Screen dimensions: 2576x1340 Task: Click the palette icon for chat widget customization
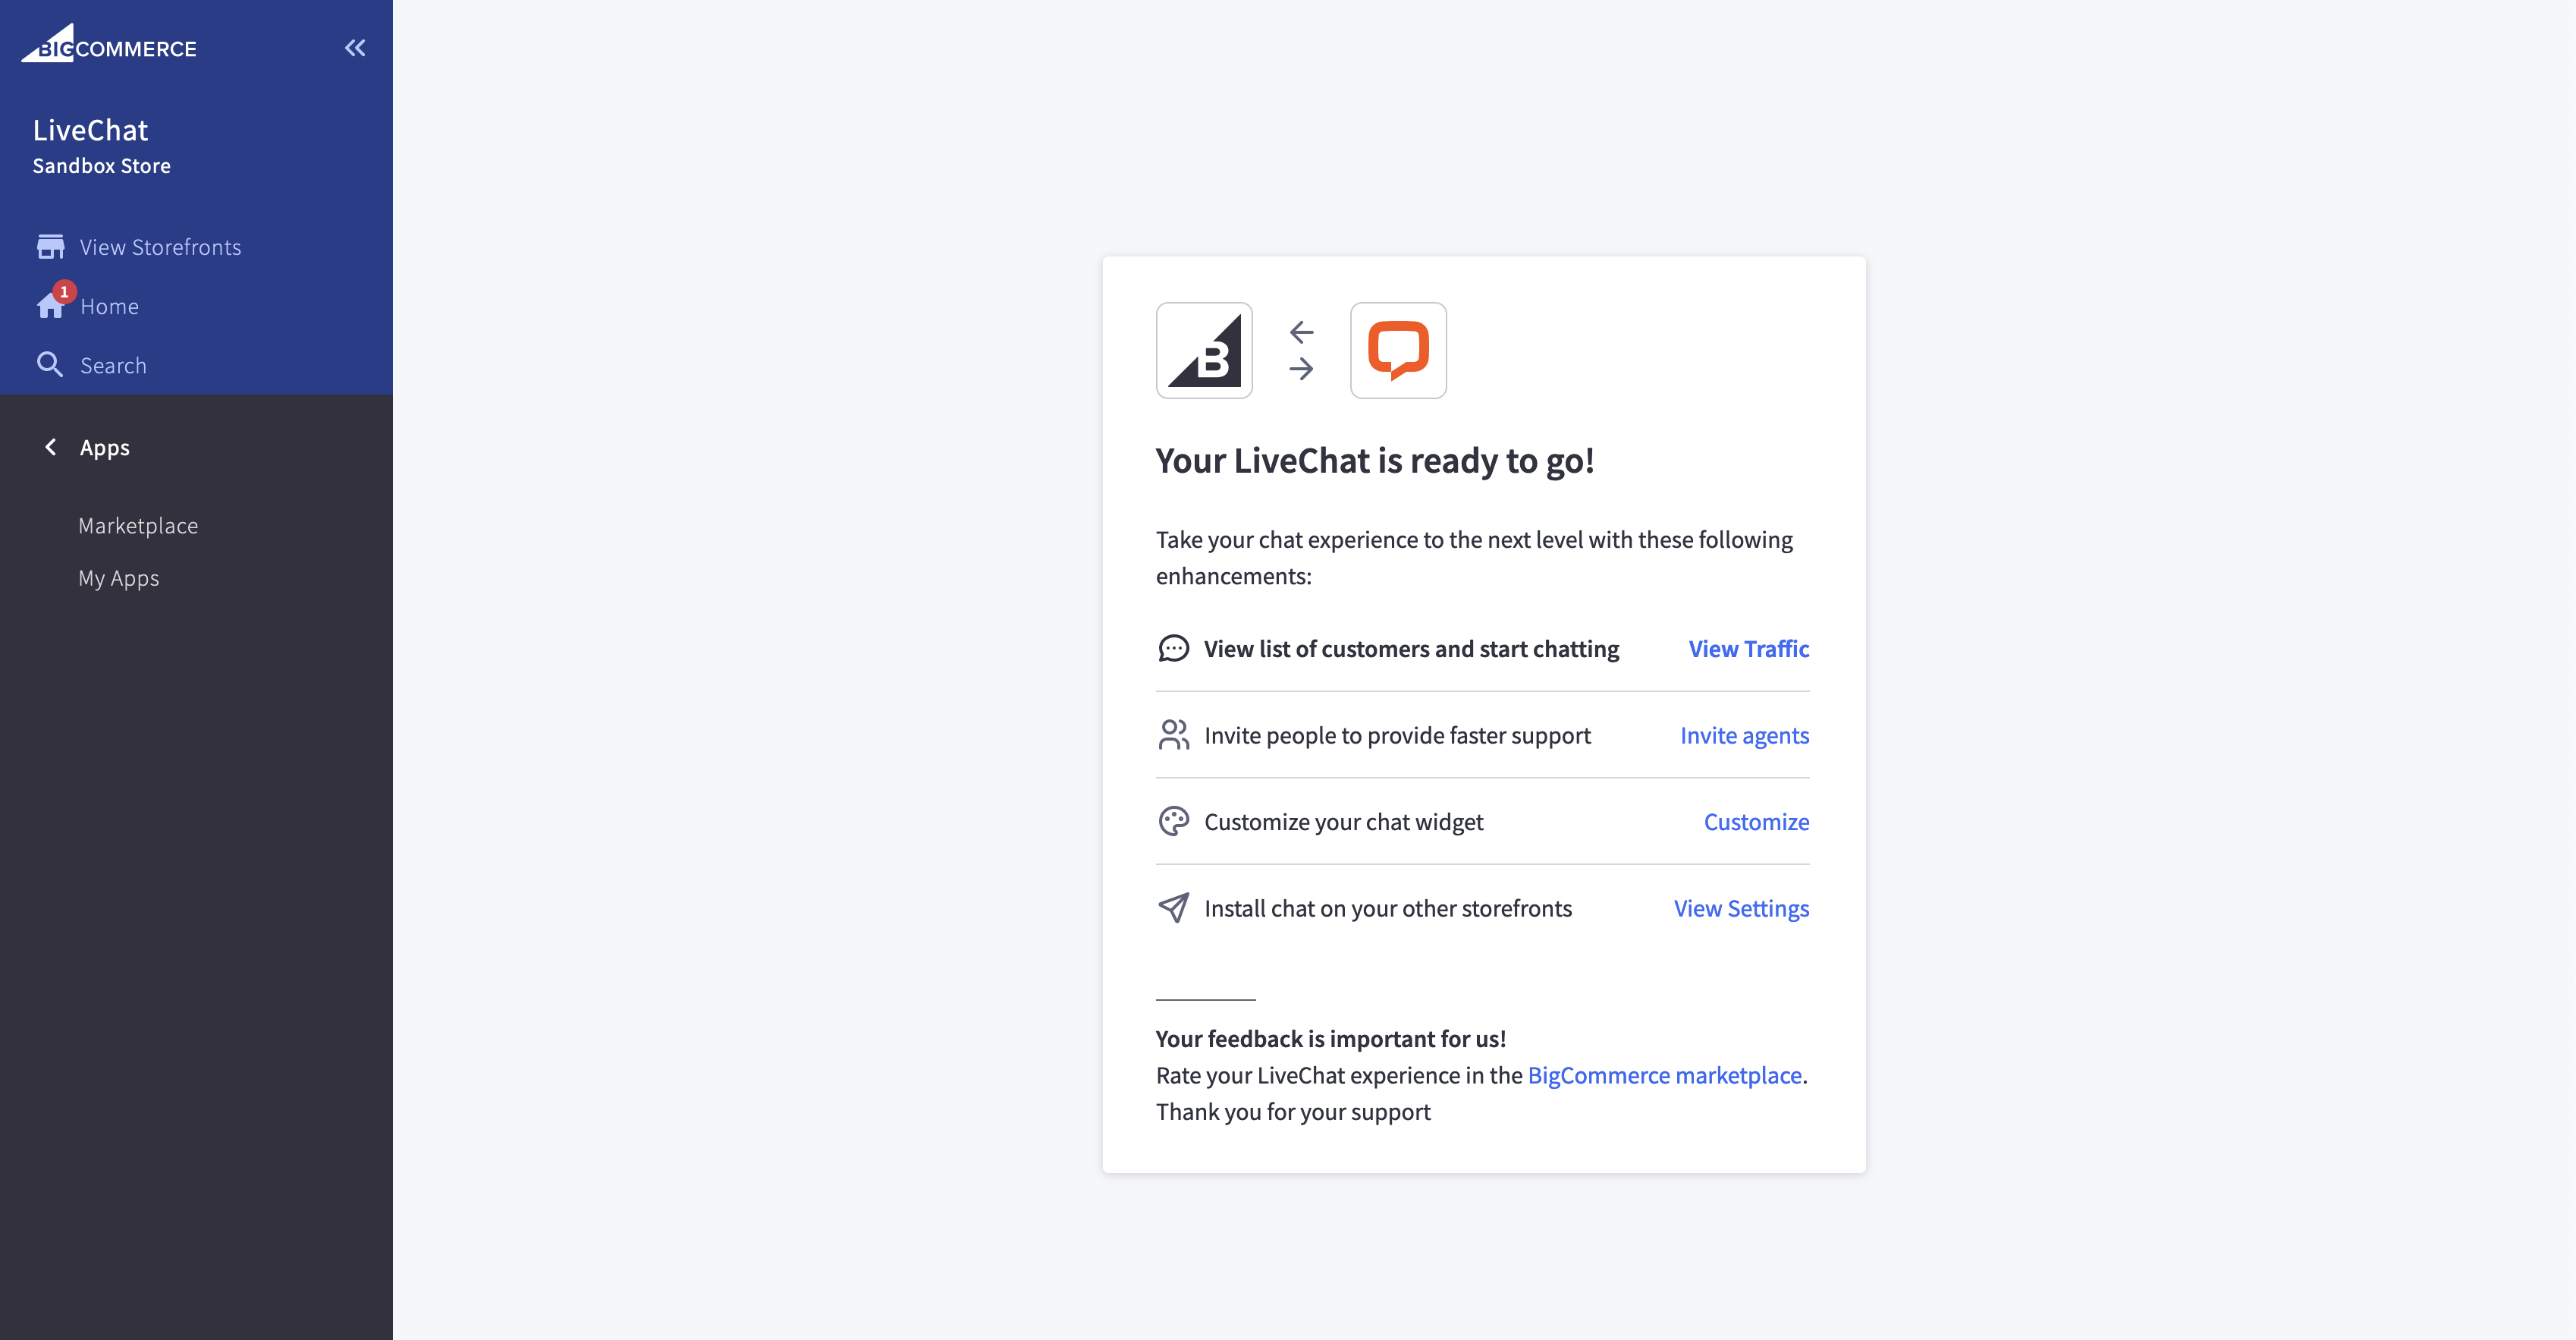point(1174,821)
